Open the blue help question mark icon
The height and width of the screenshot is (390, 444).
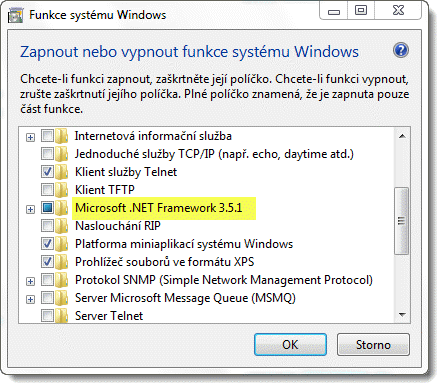[401, 51]
